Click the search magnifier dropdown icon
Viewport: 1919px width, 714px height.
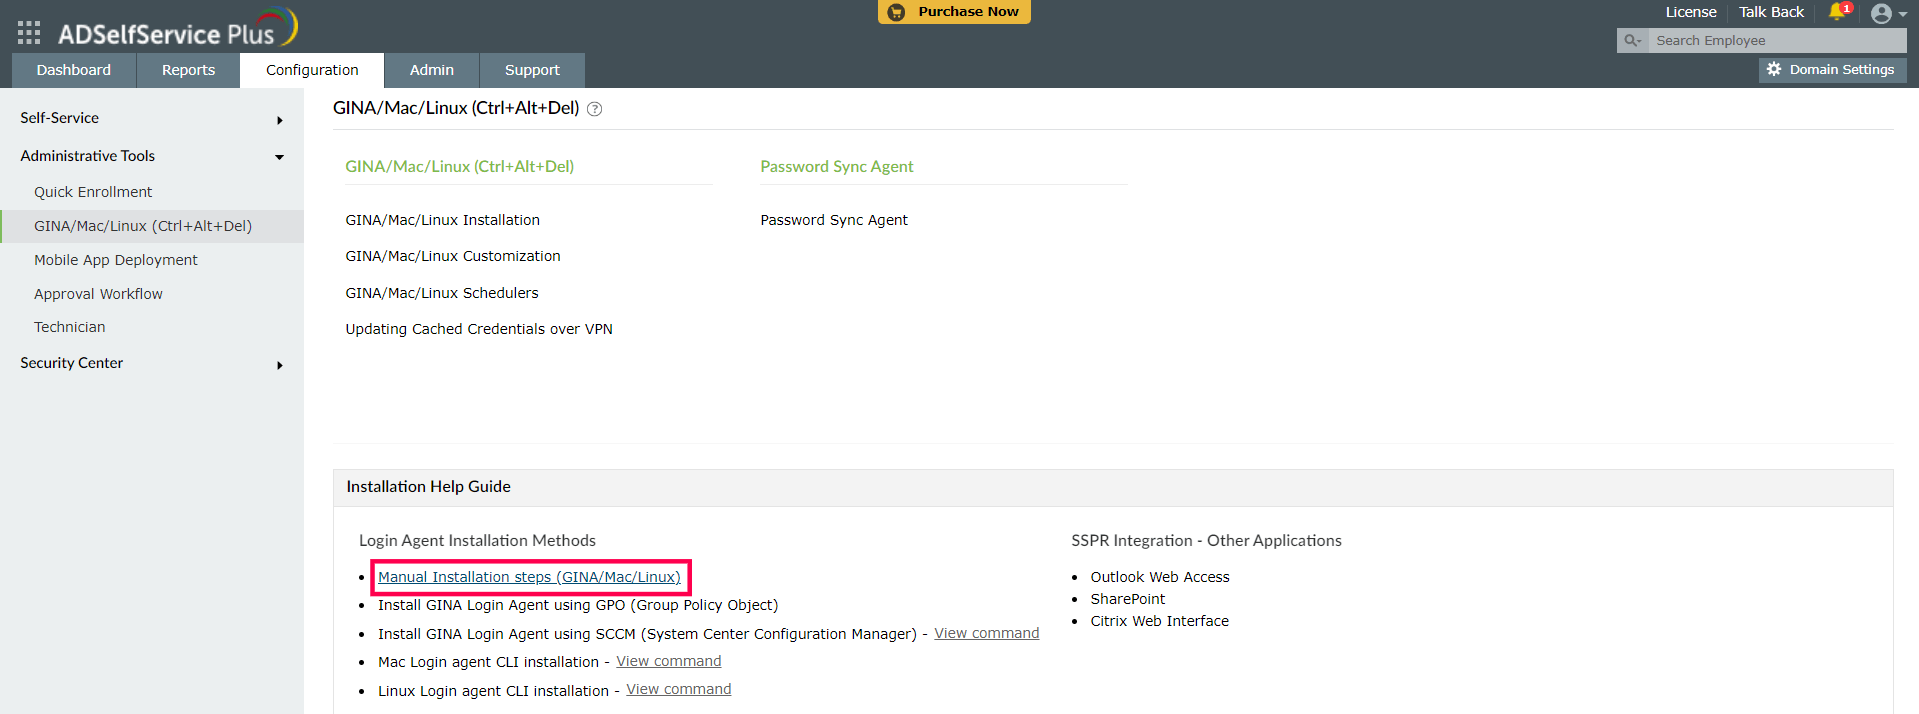[x=1632, y=41]
